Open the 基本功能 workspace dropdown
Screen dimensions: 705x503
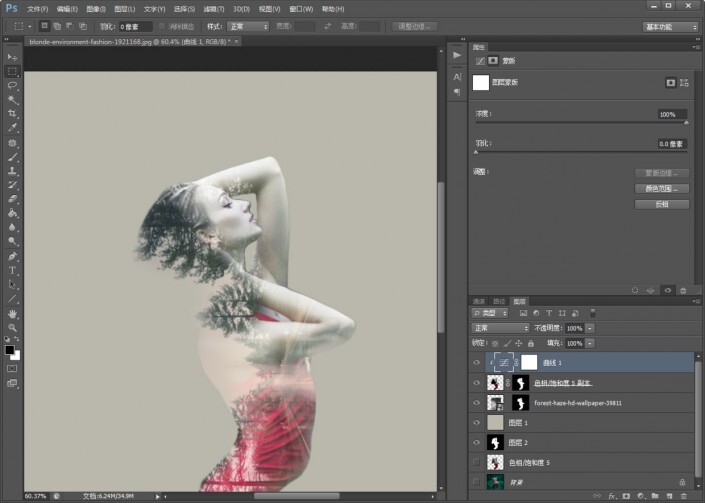pyautogui.click(x=670, y=26)
